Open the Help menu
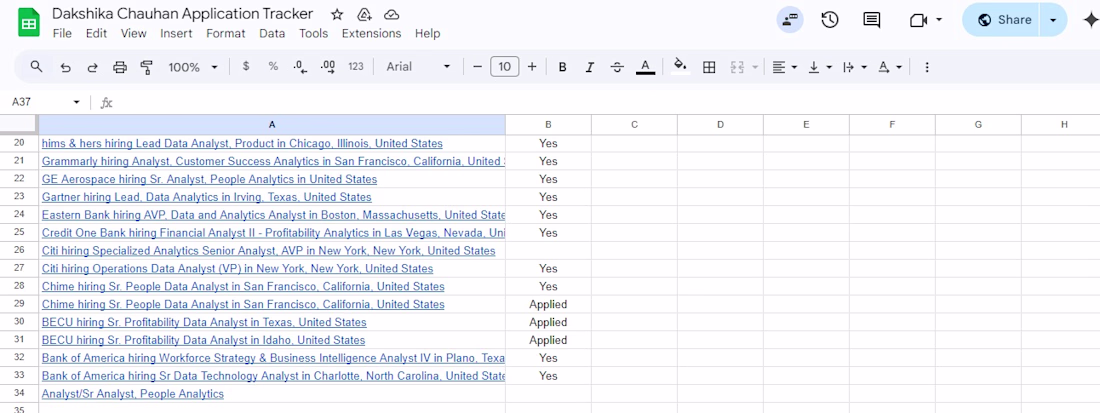Image resolution: width=1100 pixels, height=413 pixels. 427,33
